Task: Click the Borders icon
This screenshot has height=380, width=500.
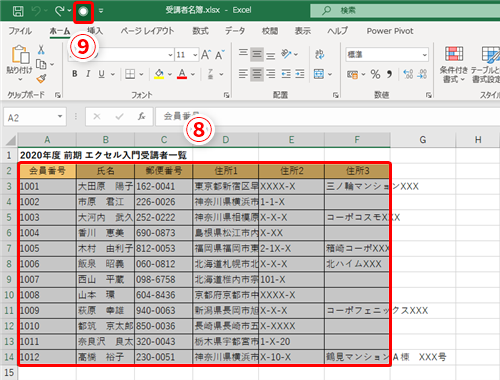Action: [130, 74]
